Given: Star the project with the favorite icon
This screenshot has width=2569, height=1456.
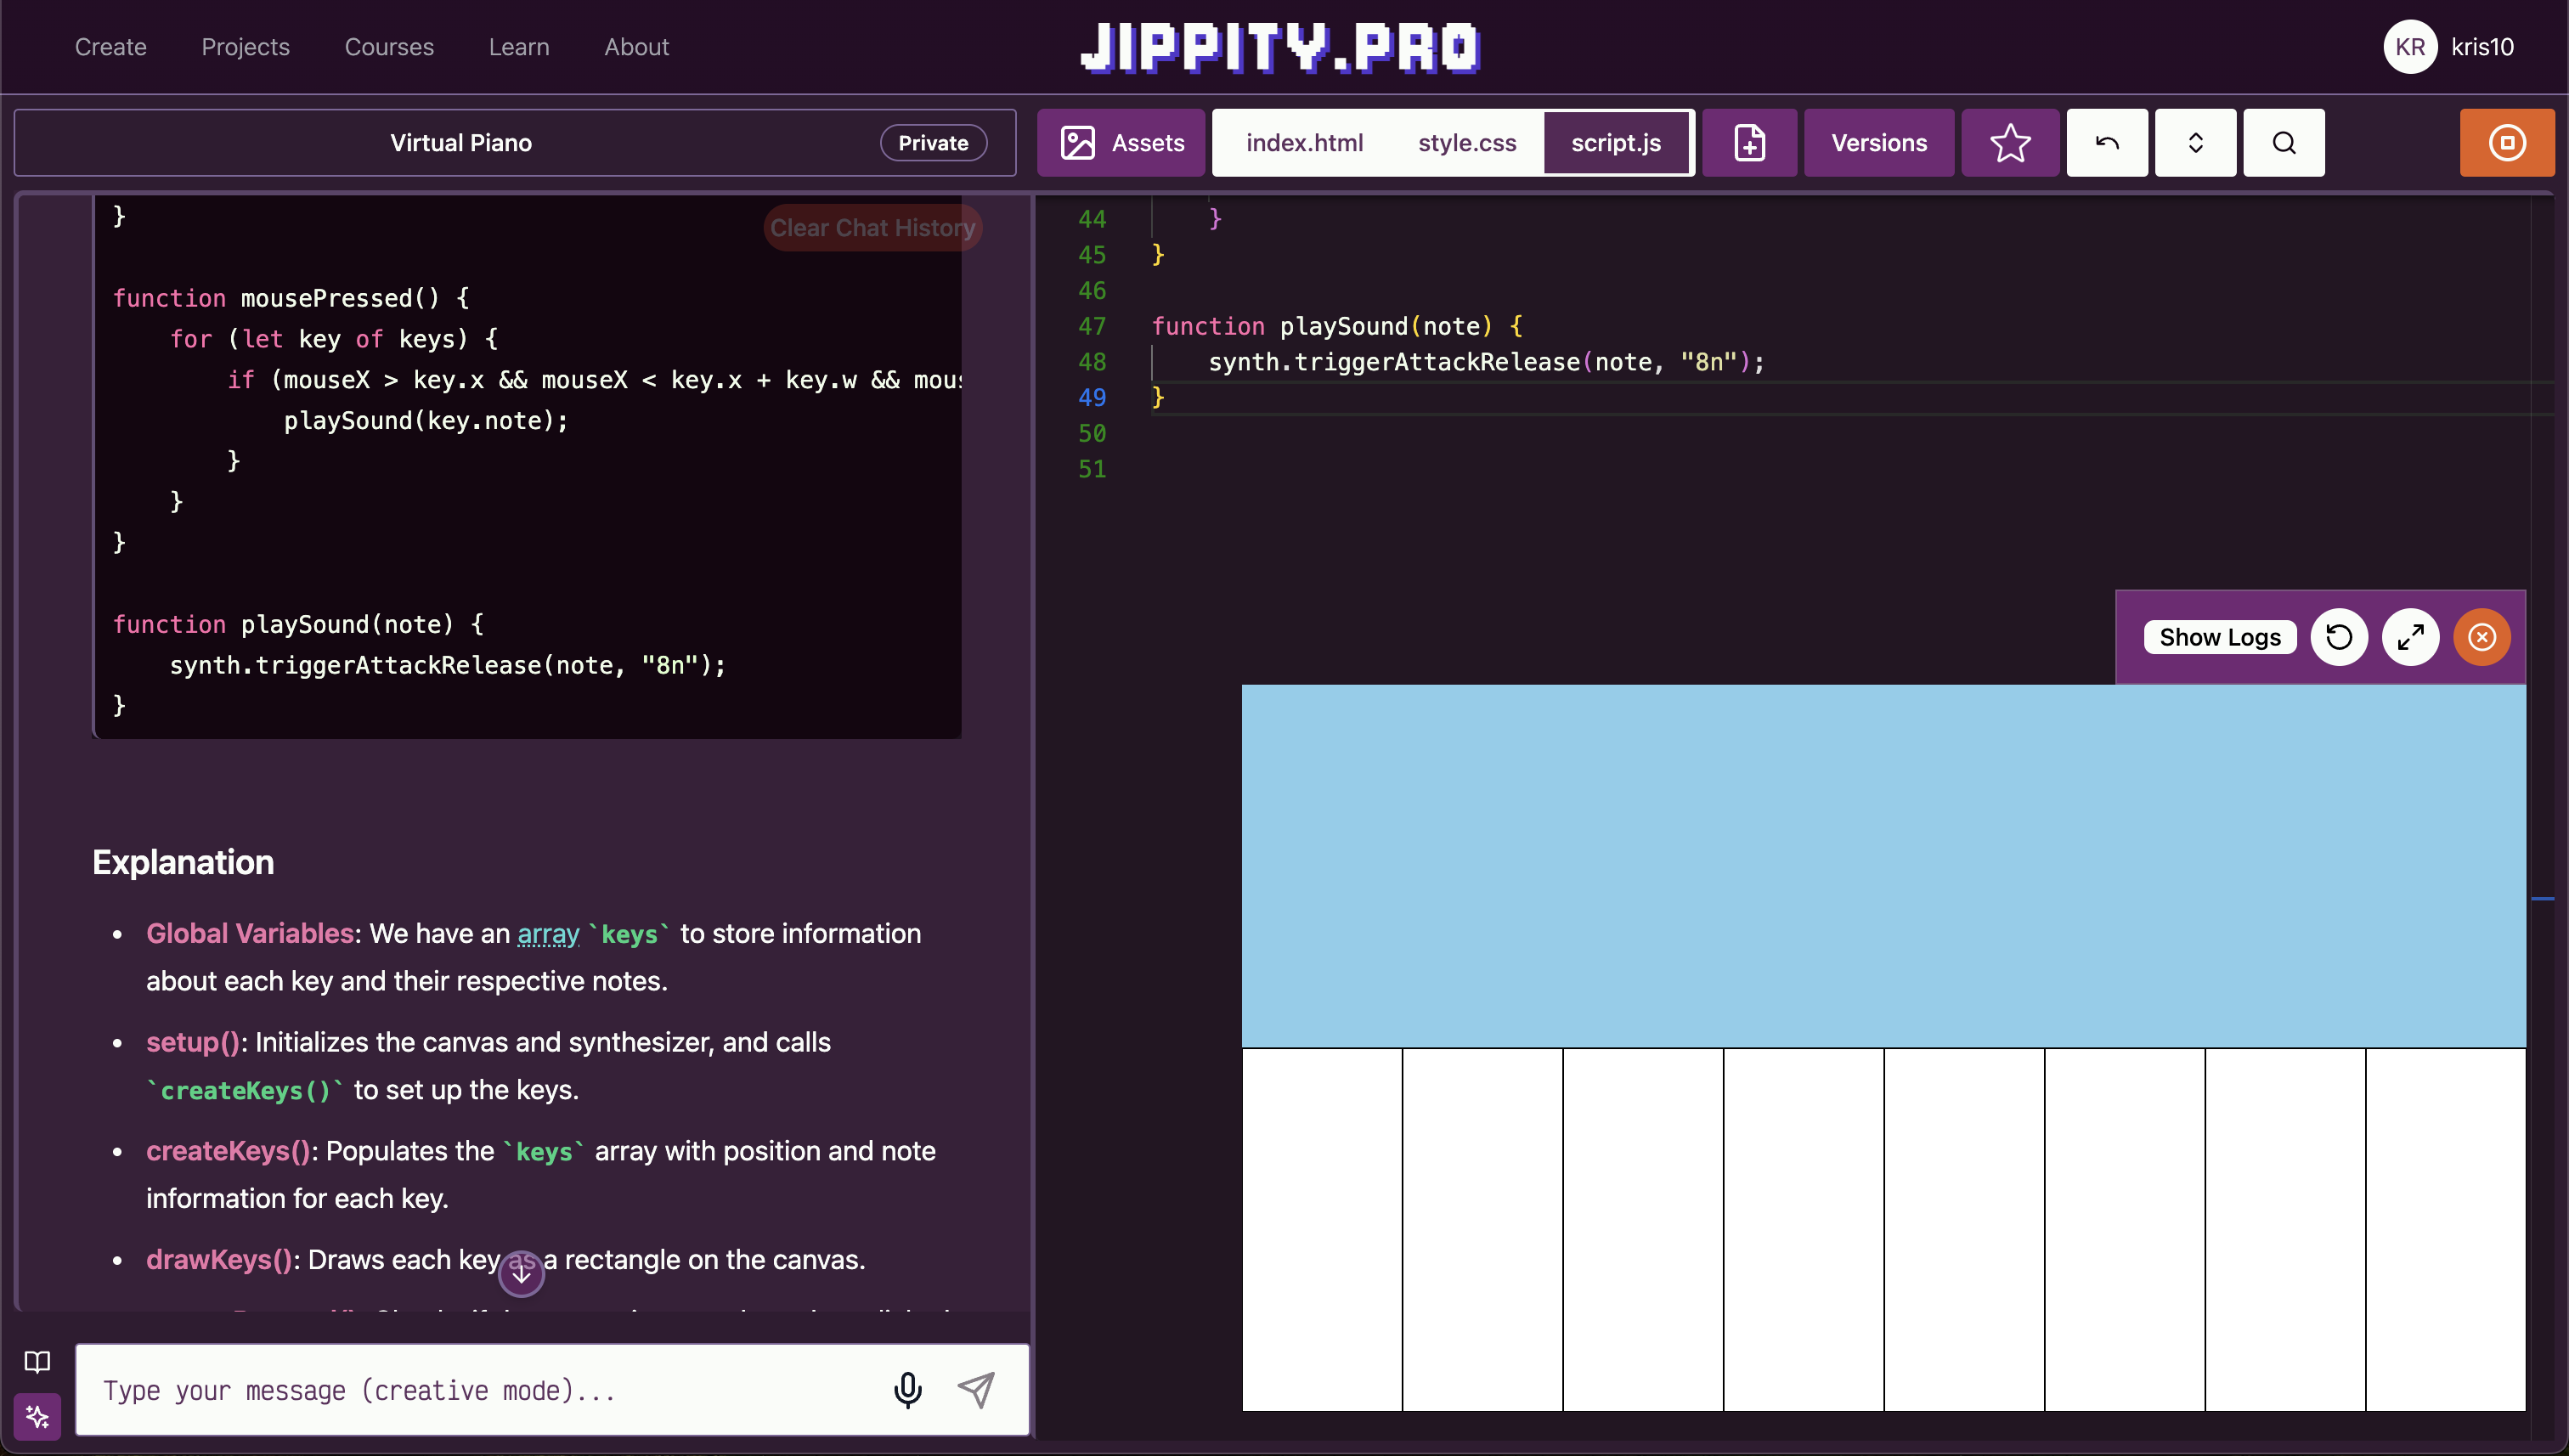Looking at the screenshot, I should [2009, 143].
